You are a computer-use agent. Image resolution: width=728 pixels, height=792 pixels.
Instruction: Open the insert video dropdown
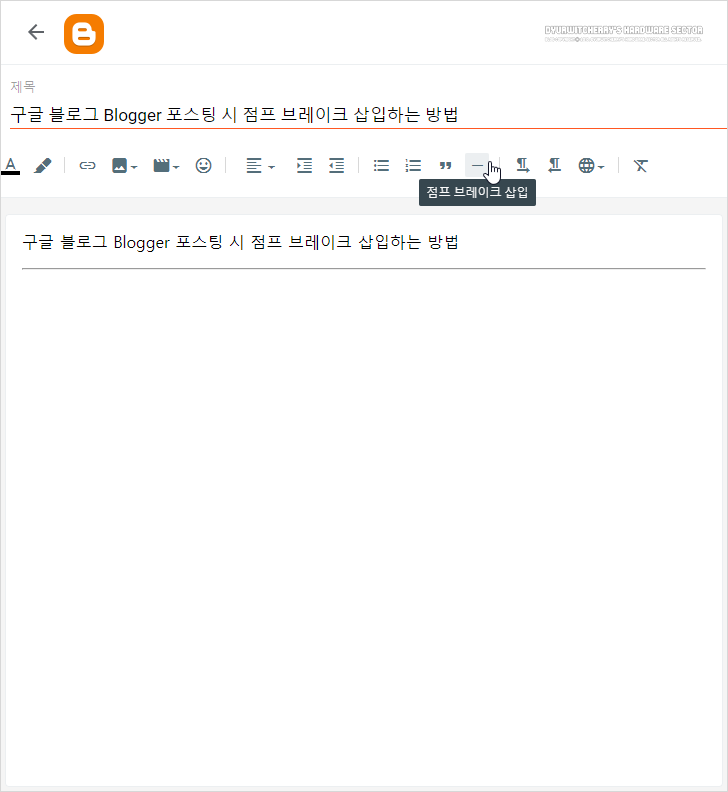click(166, 166)
